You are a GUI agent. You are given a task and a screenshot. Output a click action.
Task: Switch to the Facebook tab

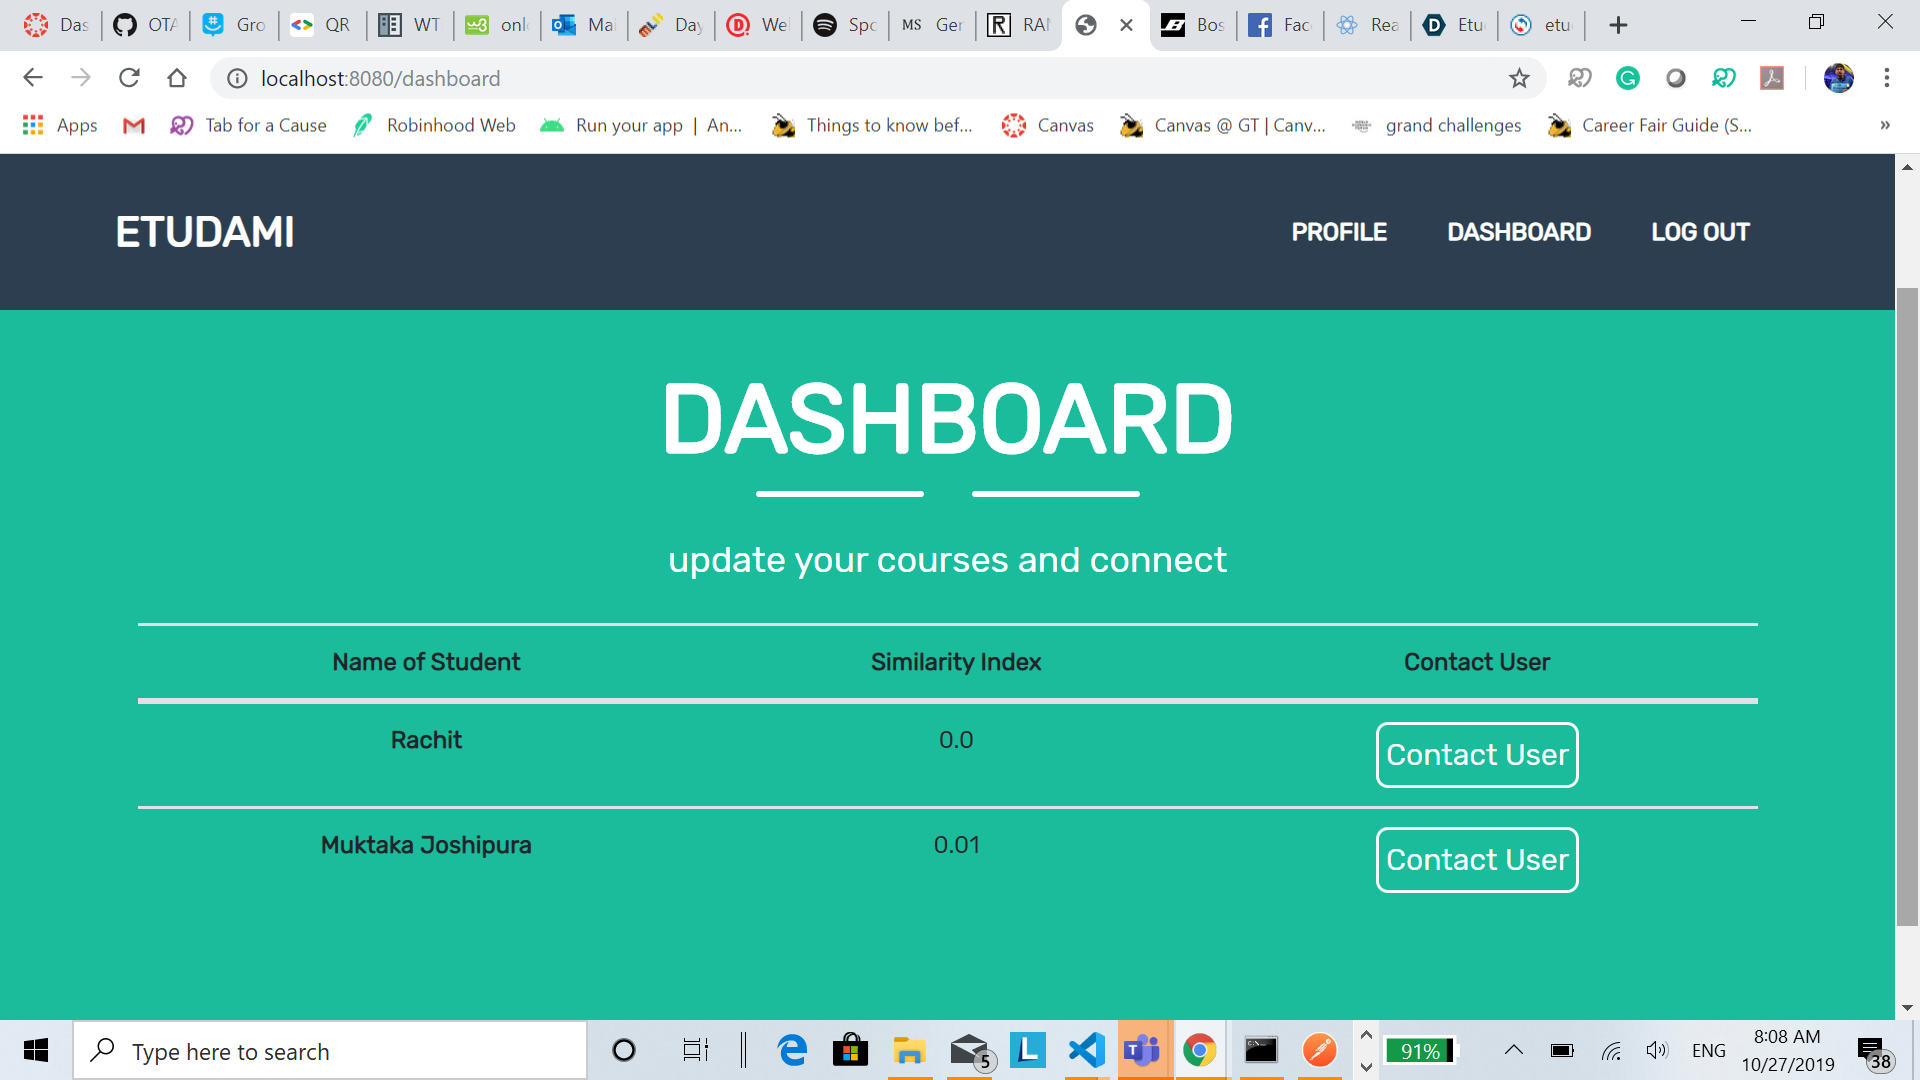pos(1279,25)
